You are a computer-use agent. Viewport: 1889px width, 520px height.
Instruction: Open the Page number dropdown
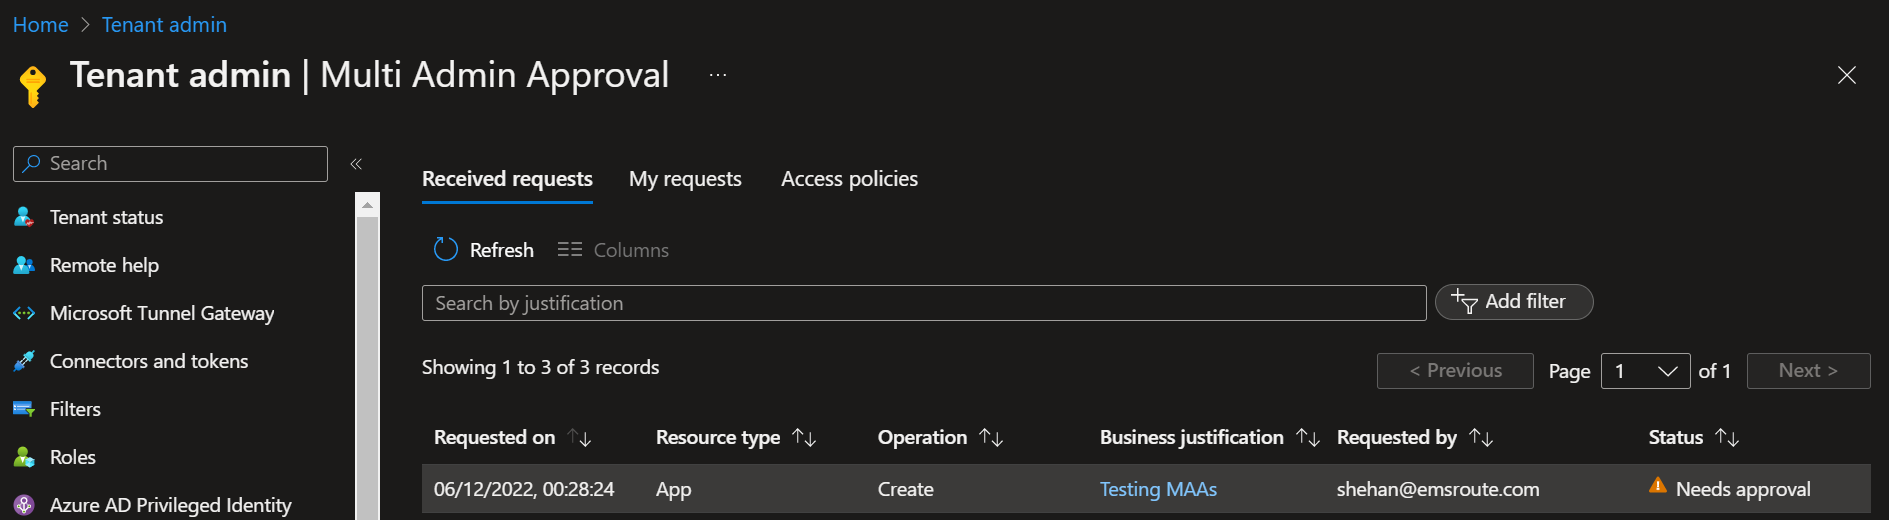(x=1645, y=371)
